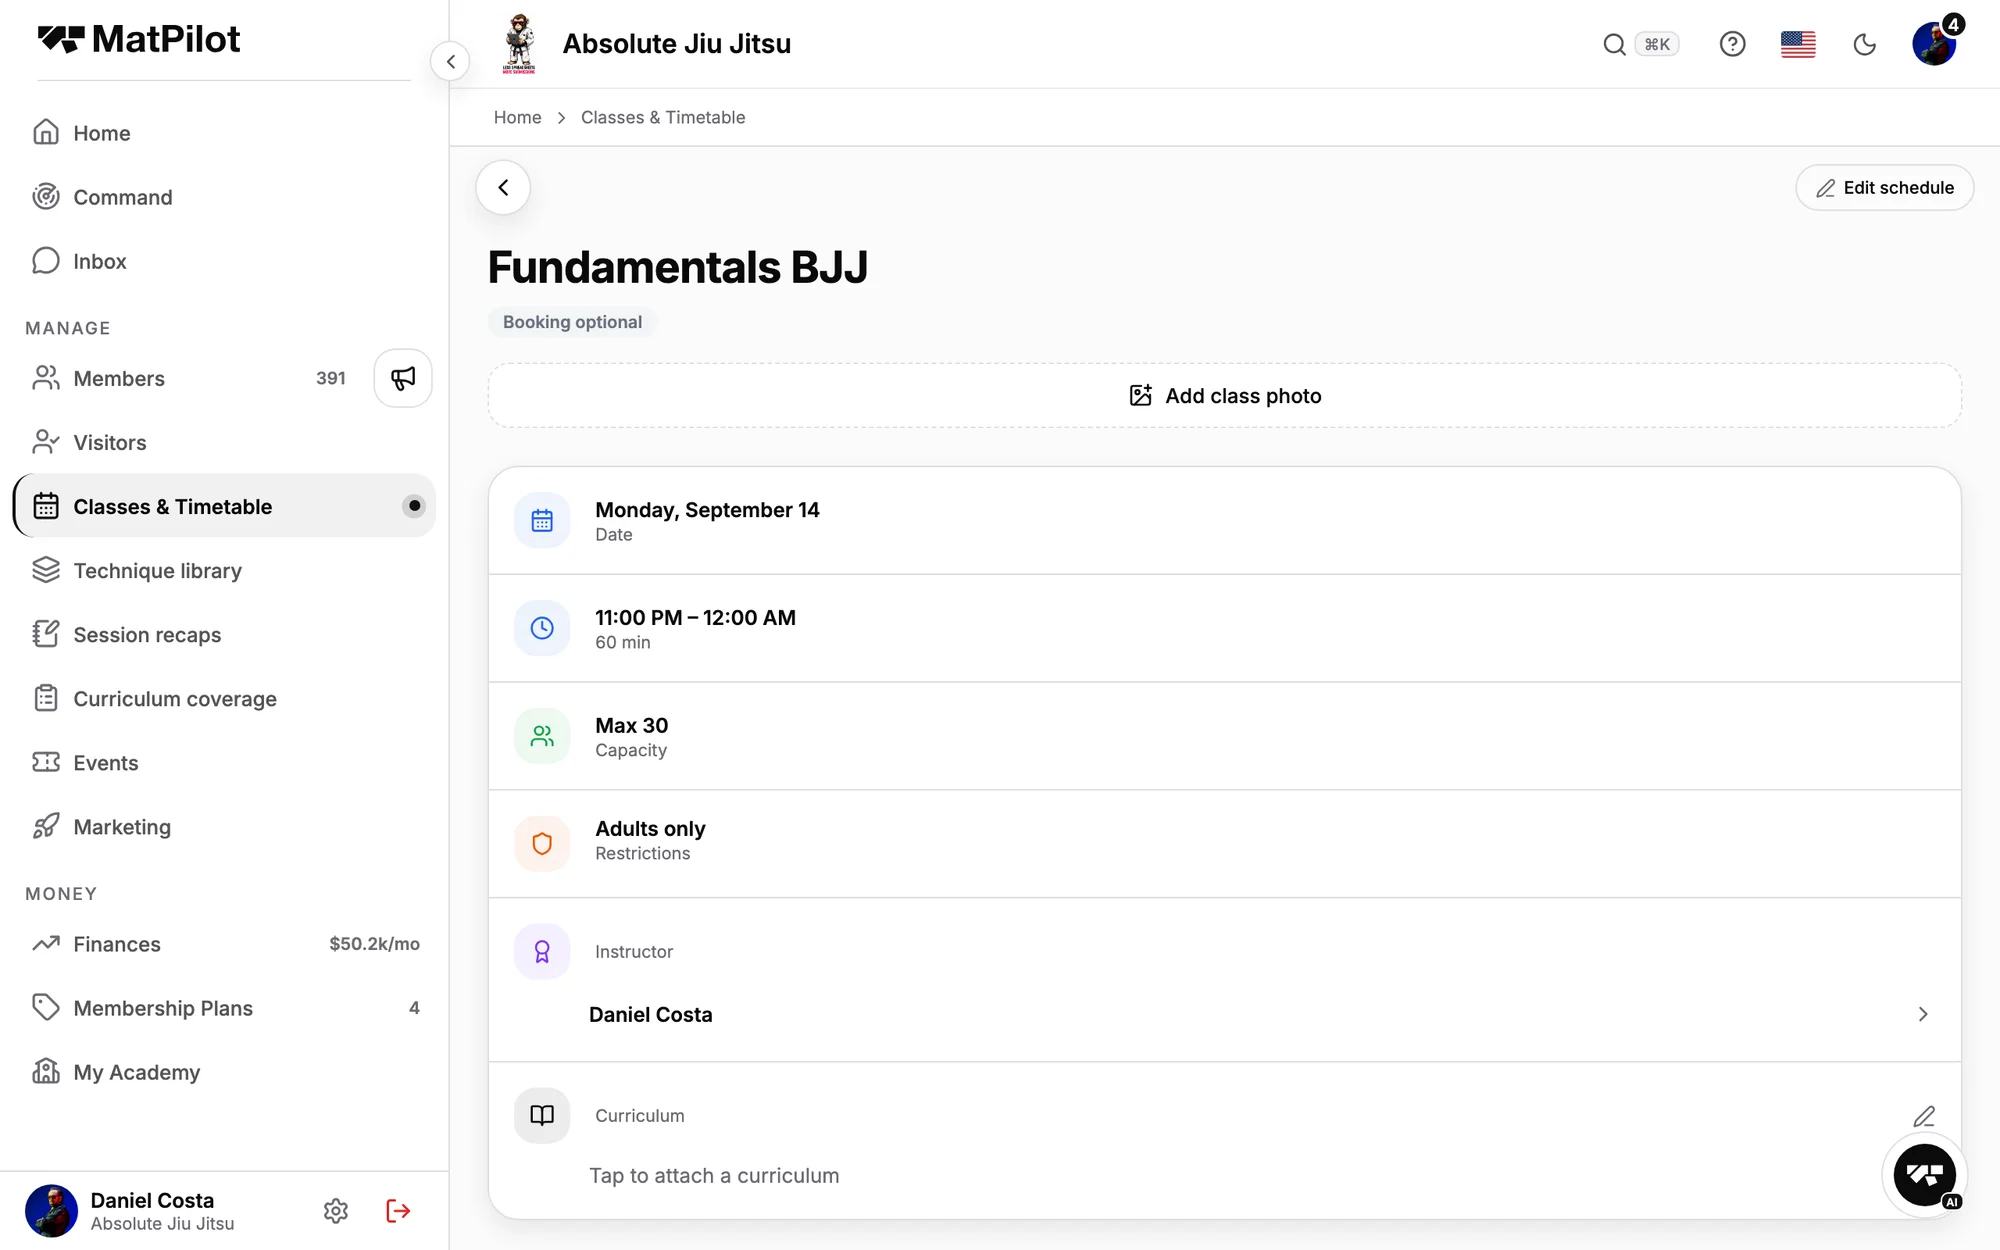Change language via US flag icon
The height and width of the screenshot is (1250, 2000).
(1798, 44)
